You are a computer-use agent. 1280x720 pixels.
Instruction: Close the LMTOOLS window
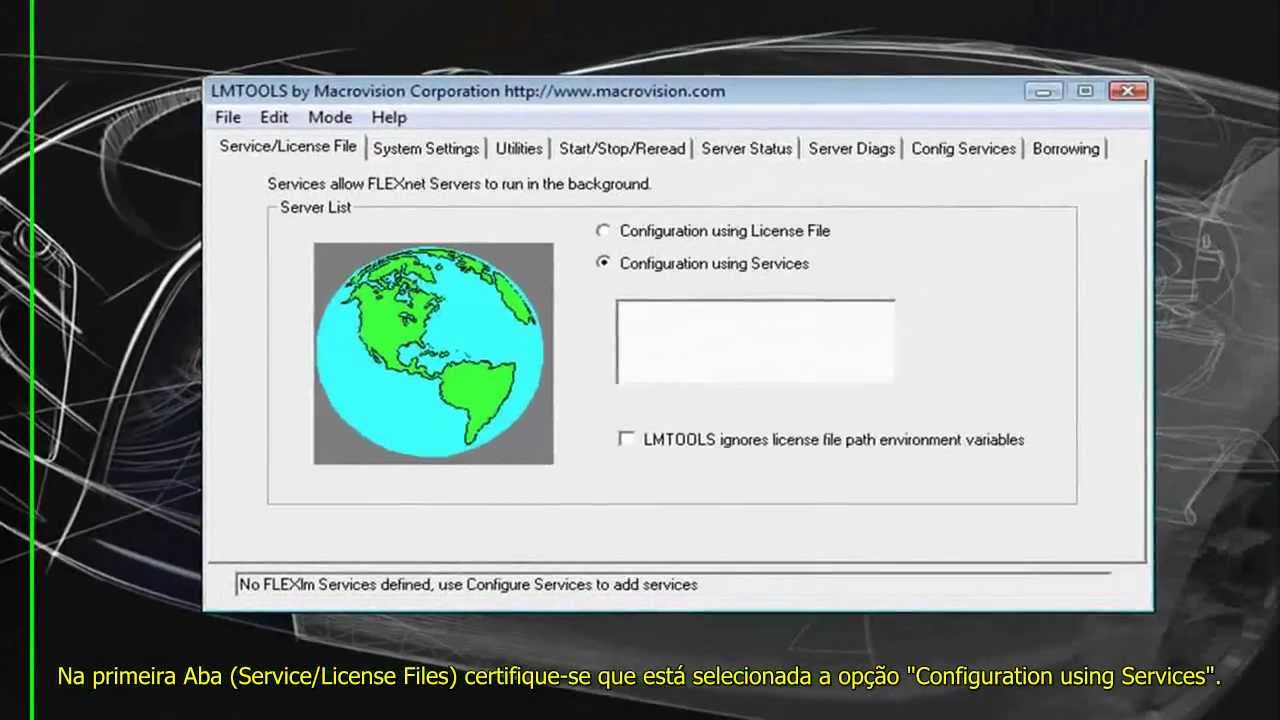[1128, 91]
